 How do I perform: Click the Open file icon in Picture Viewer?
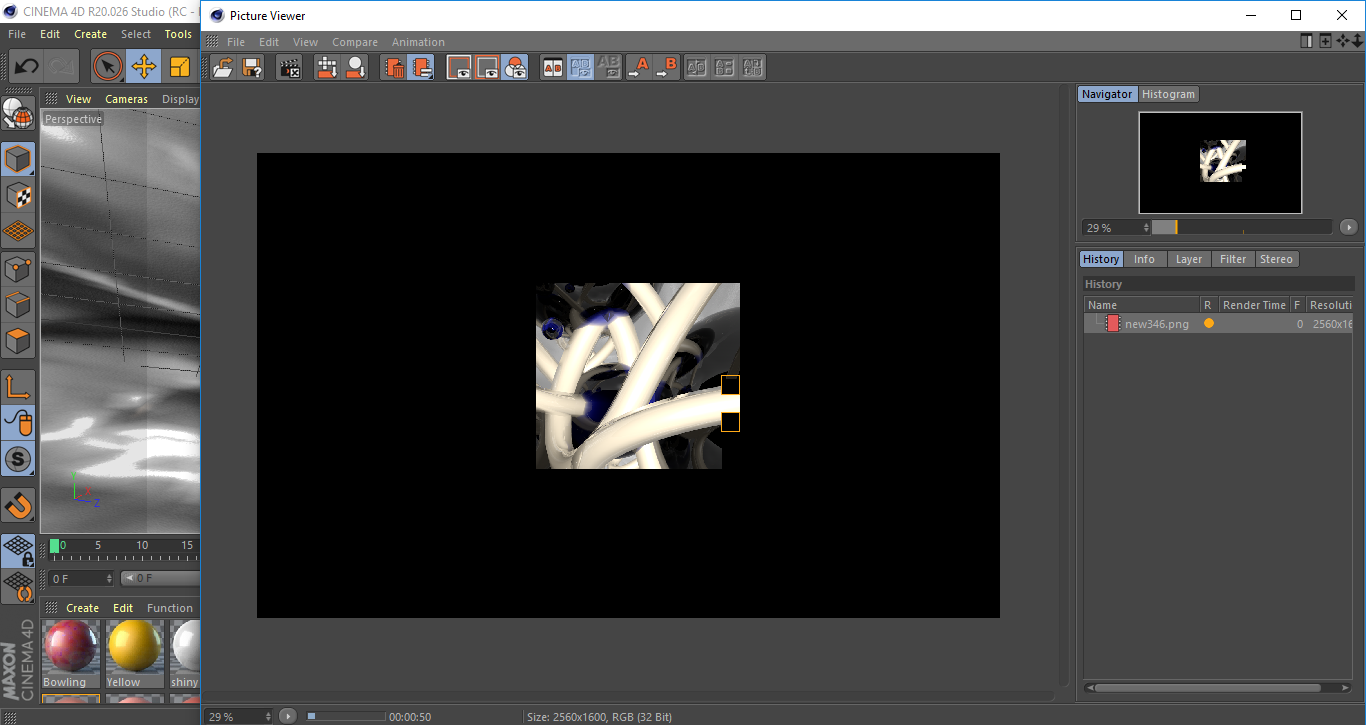tap(224, 67)
